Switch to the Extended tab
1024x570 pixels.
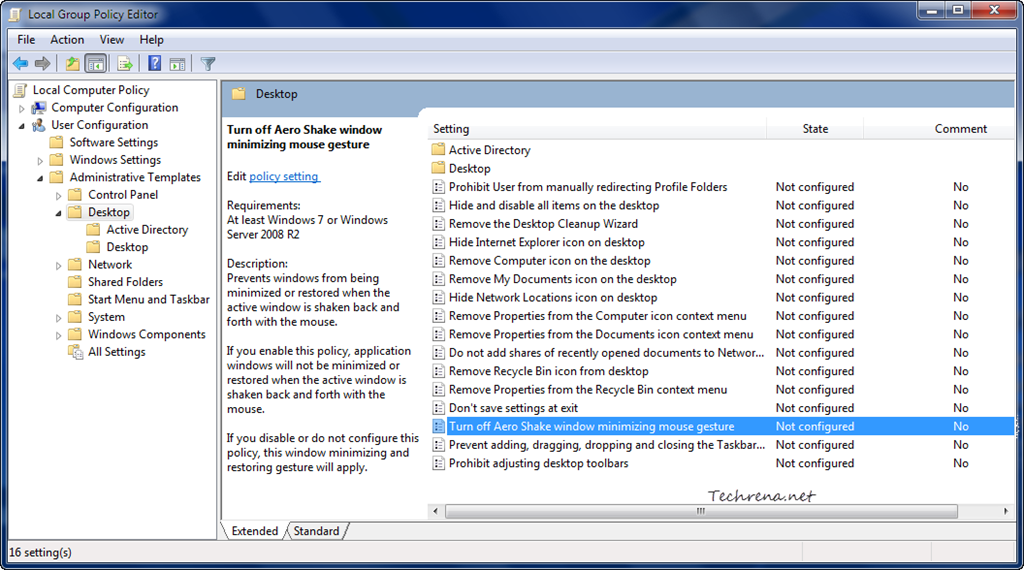click(x=254, y=531)
